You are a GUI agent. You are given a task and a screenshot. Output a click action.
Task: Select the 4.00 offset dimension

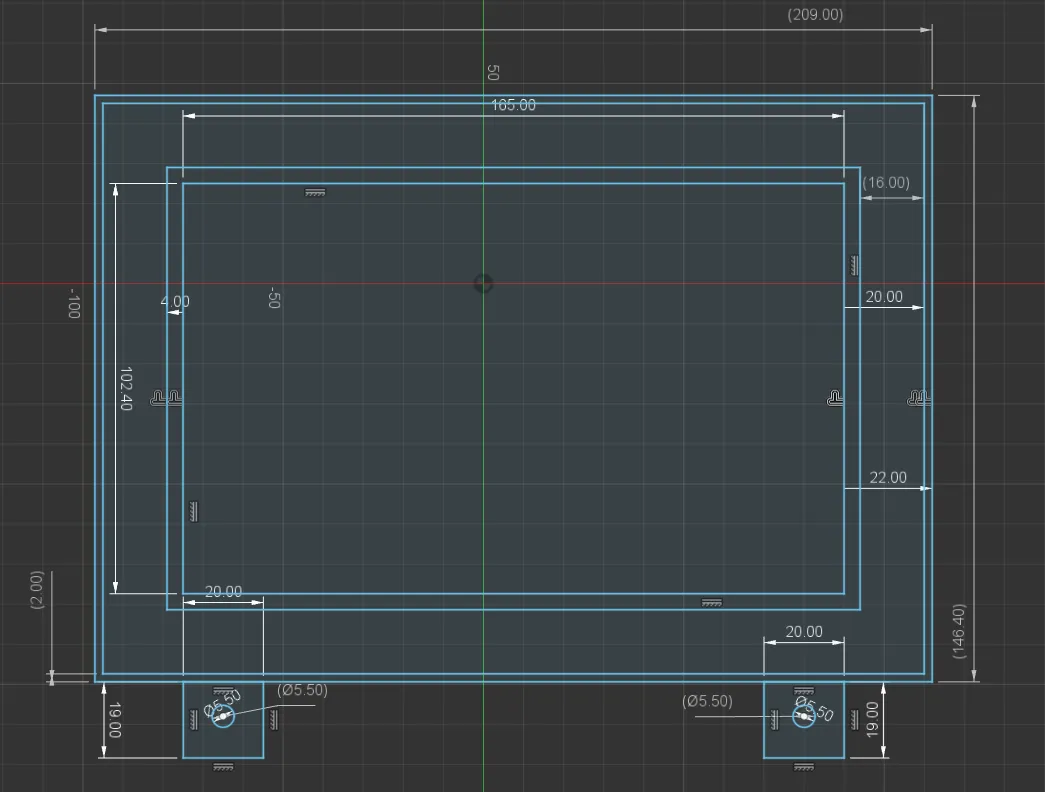point(175,301)
